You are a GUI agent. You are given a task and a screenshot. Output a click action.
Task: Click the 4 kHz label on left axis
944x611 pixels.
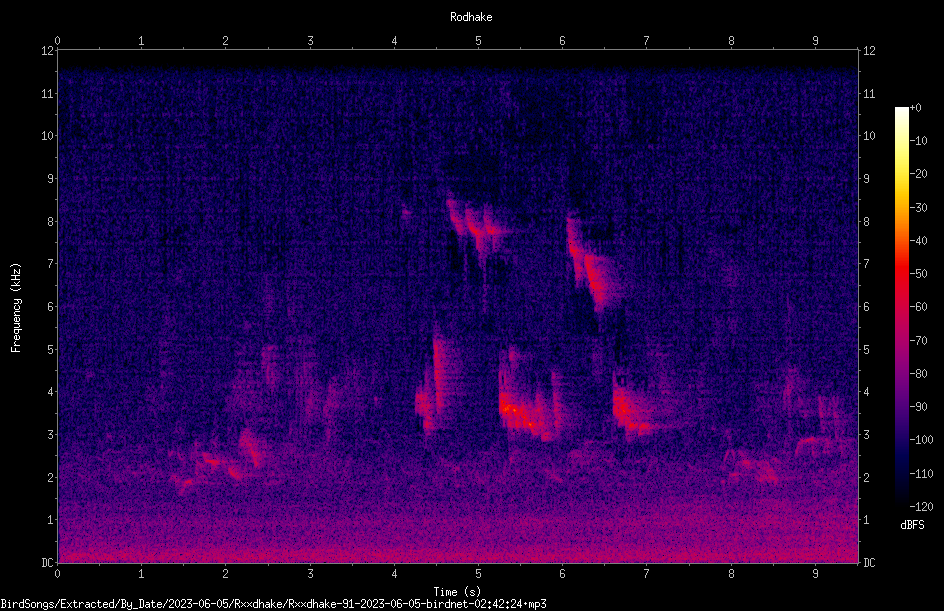pos(51,391)
